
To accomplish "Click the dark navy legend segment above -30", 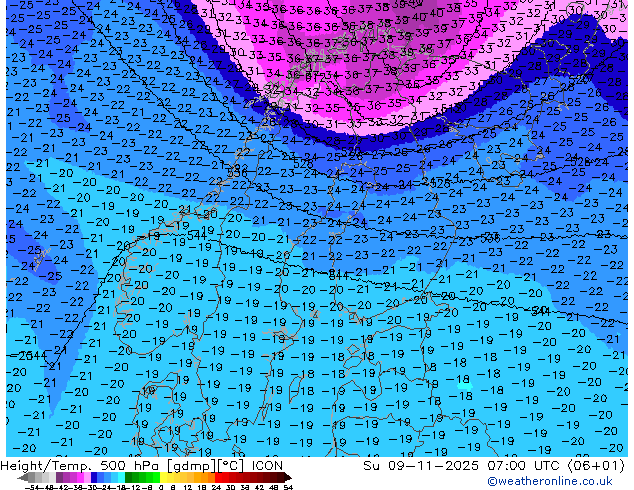I will (x=94, y=477).
